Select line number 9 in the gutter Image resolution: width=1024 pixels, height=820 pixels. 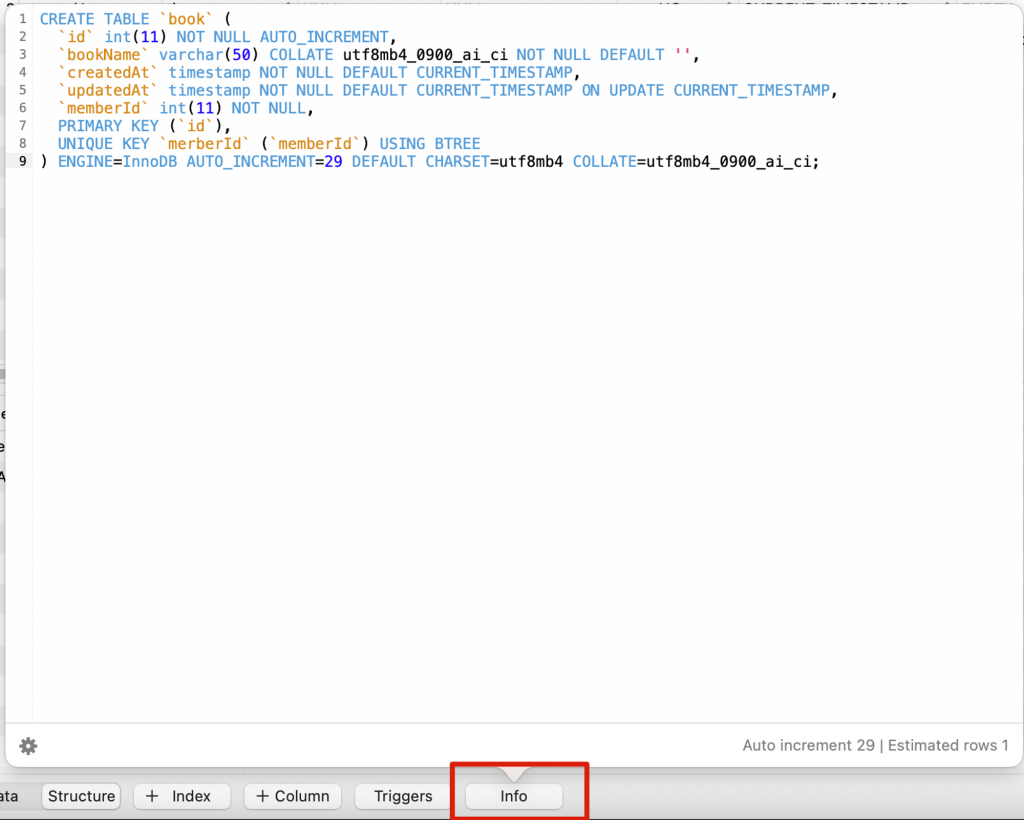tap(23, 161)
